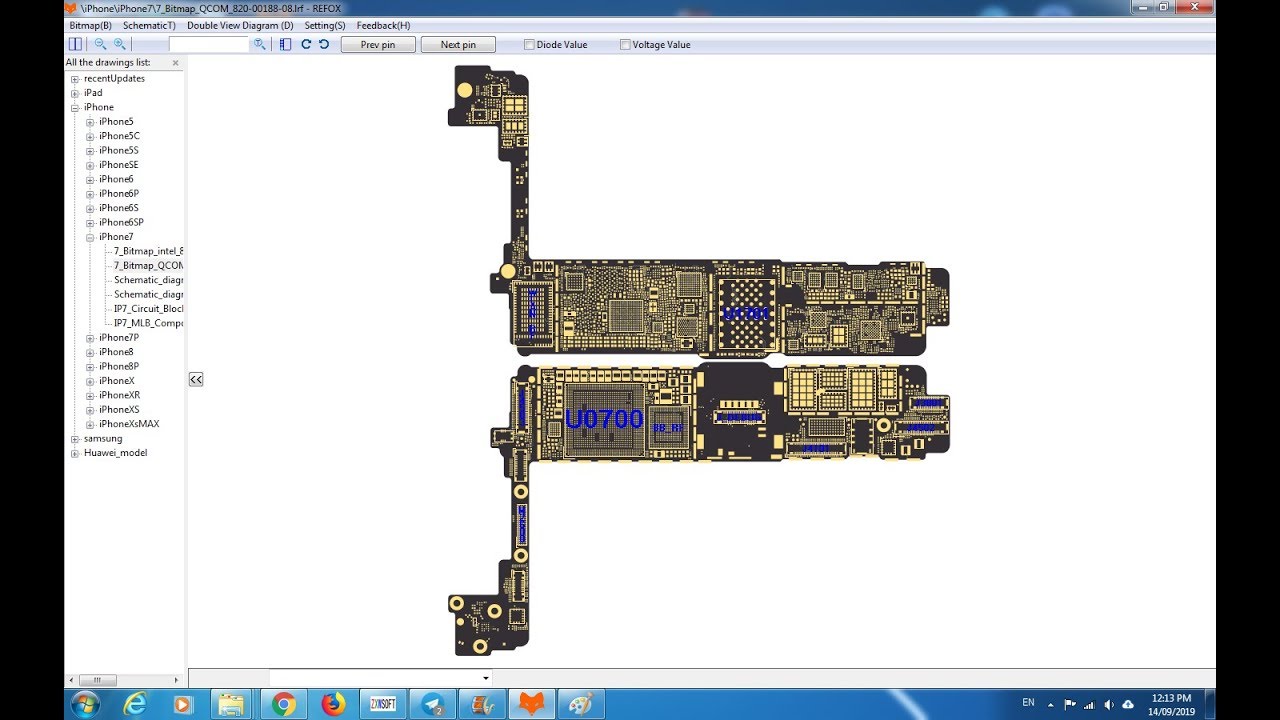The height and width of the screenshot is (720, 1280).
Task: Expand the iPad tree node
Action: pyautogui.click(x=75, y=93)
